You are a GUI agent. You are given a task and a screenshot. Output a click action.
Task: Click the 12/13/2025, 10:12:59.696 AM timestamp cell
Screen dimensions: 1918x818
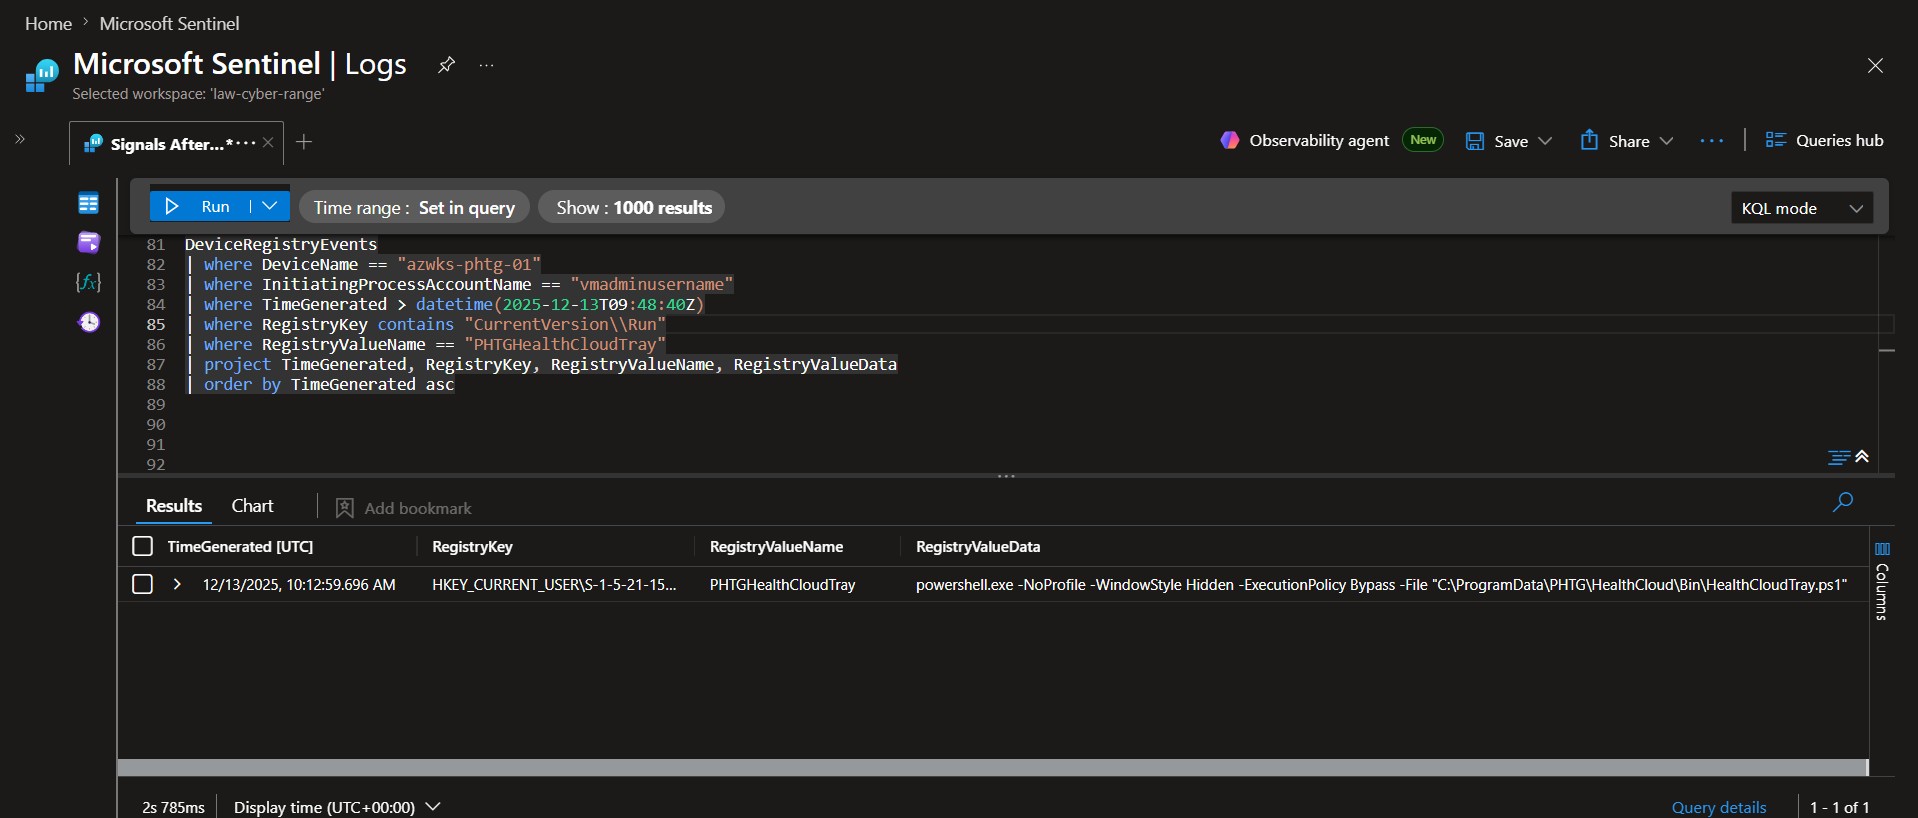299,584
